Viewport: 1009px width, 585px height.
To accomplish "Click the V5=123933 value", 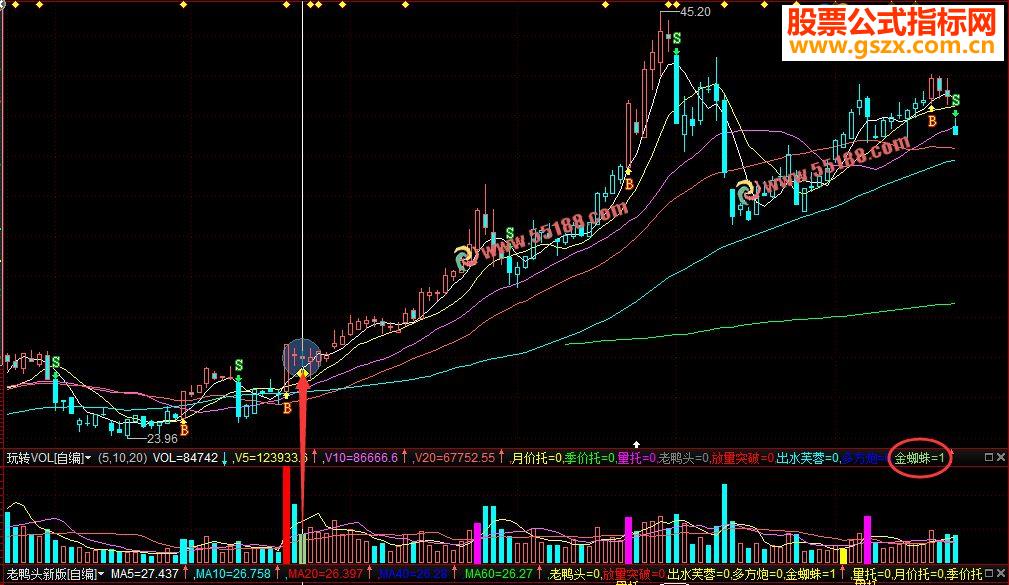I will pyautogui.click(x=270, y=458).
